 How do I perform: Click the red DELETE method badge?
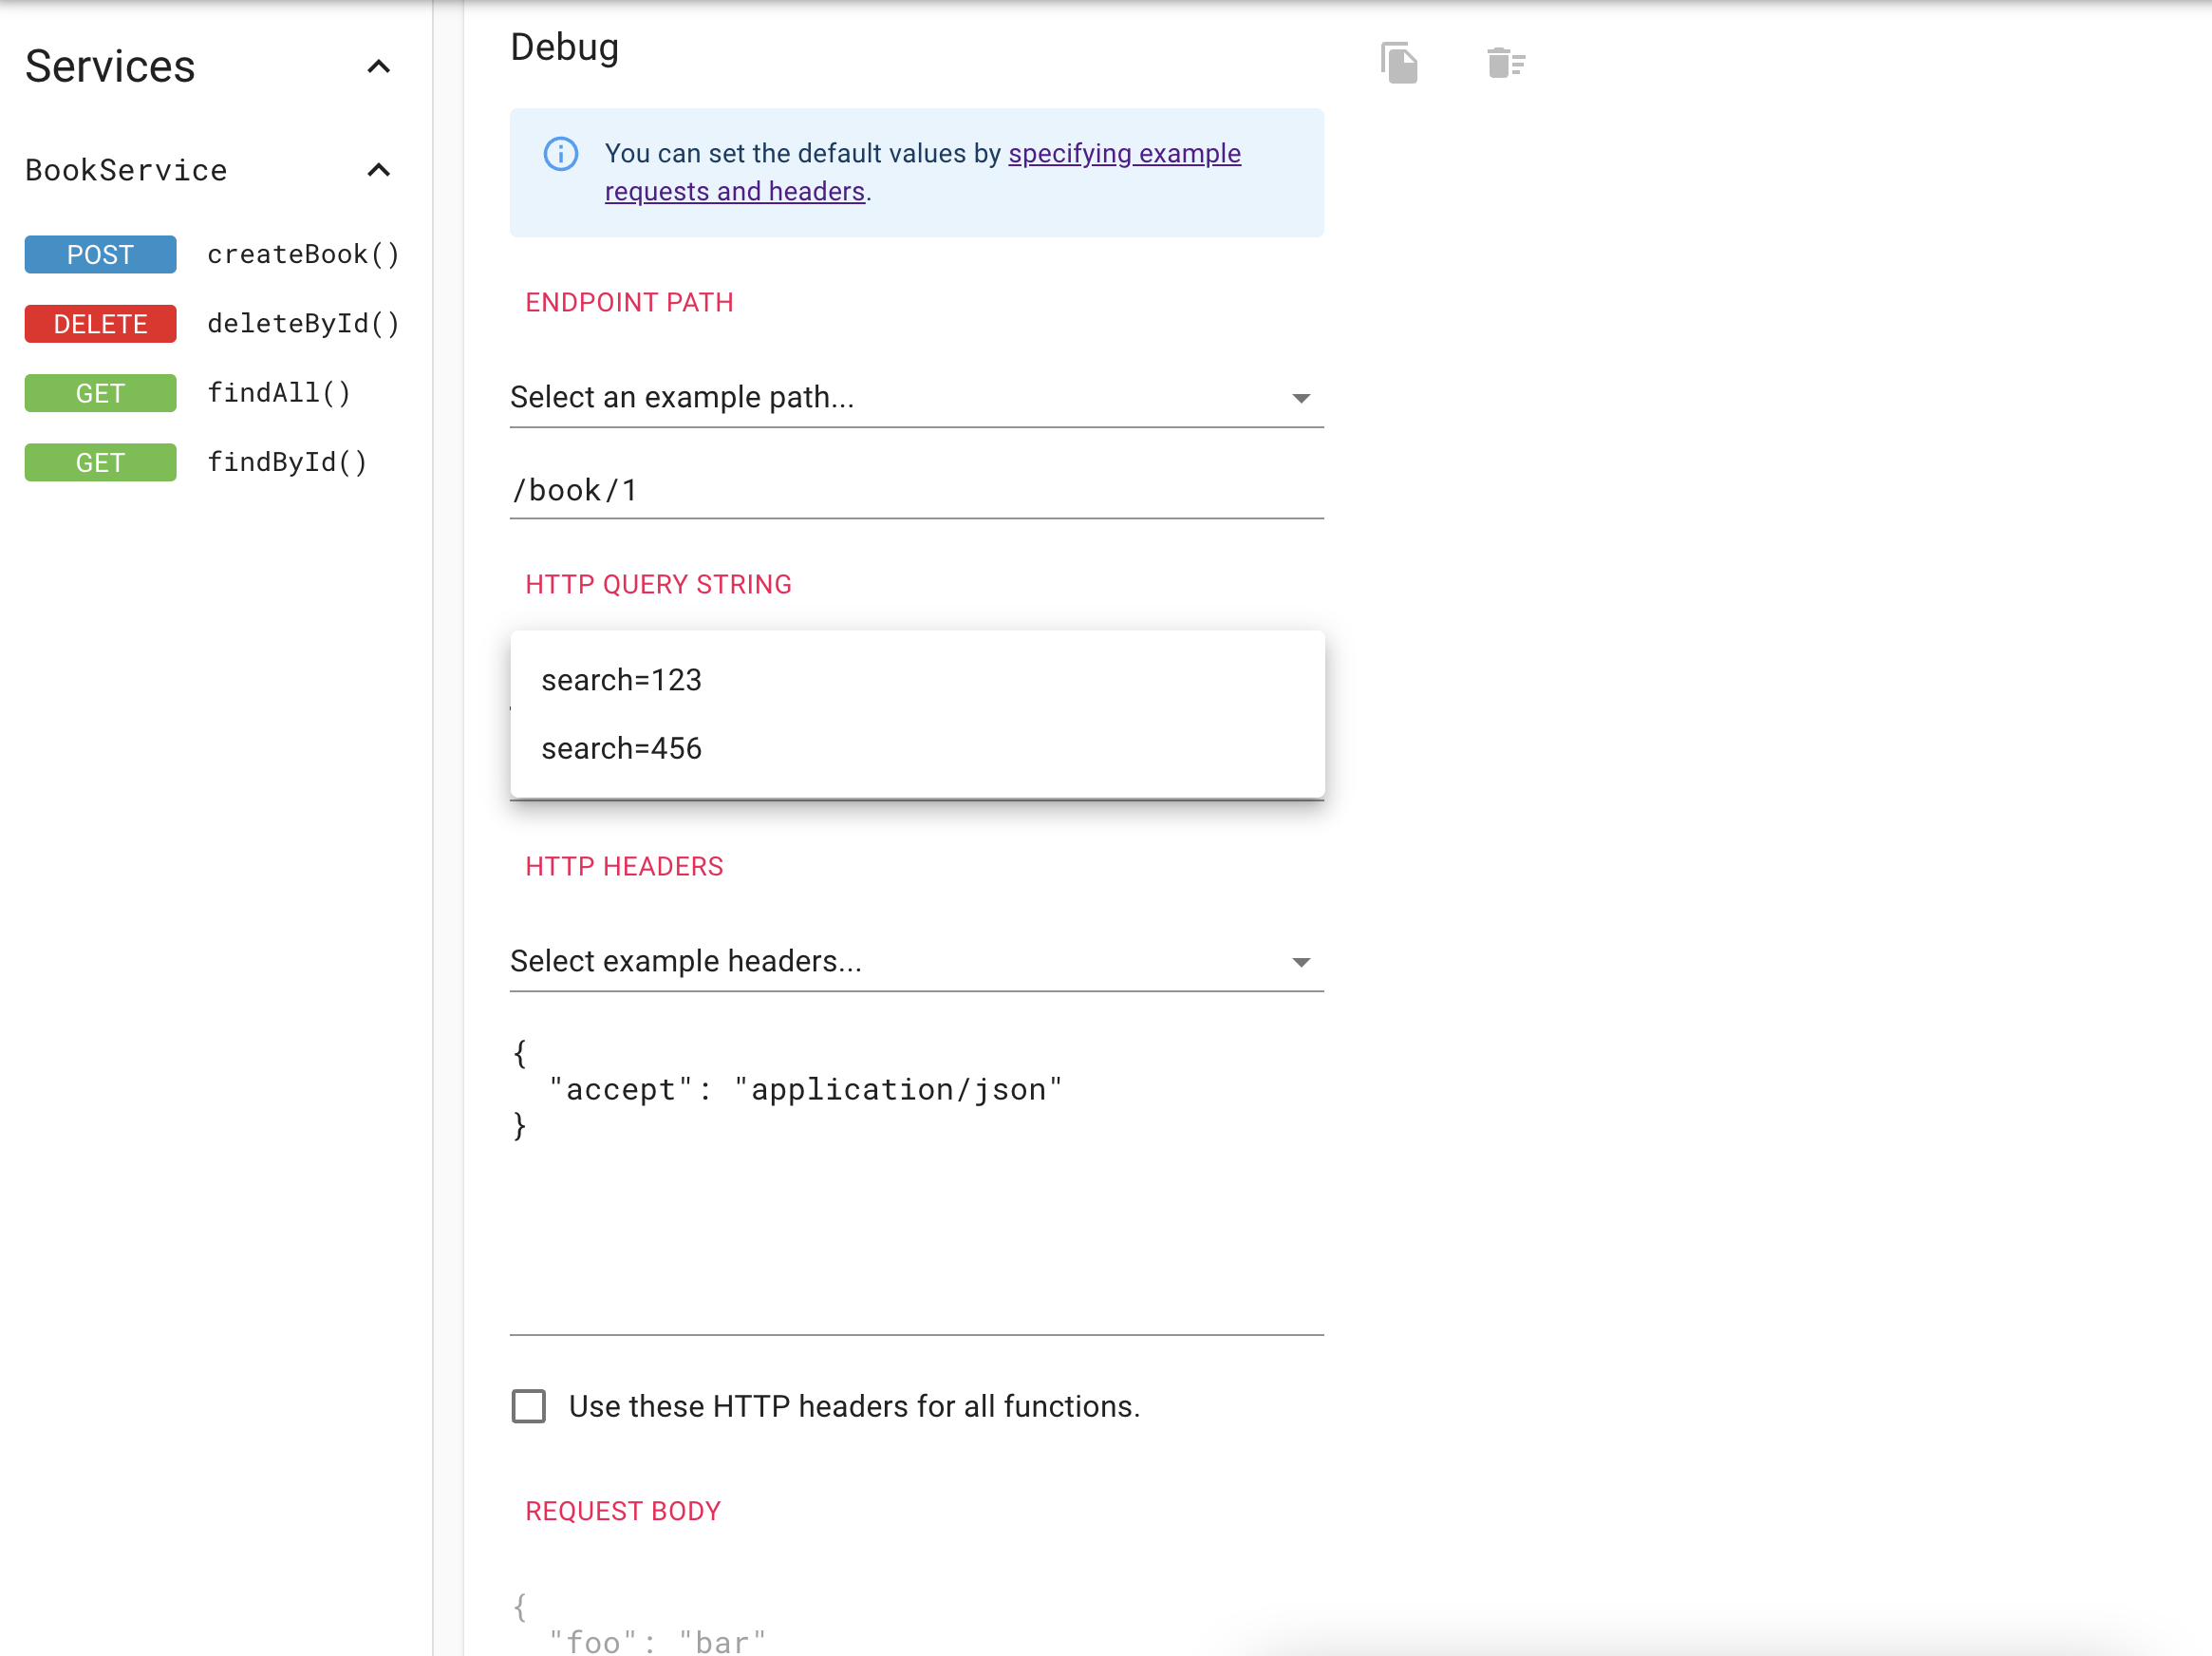click(x=100, y=324)
